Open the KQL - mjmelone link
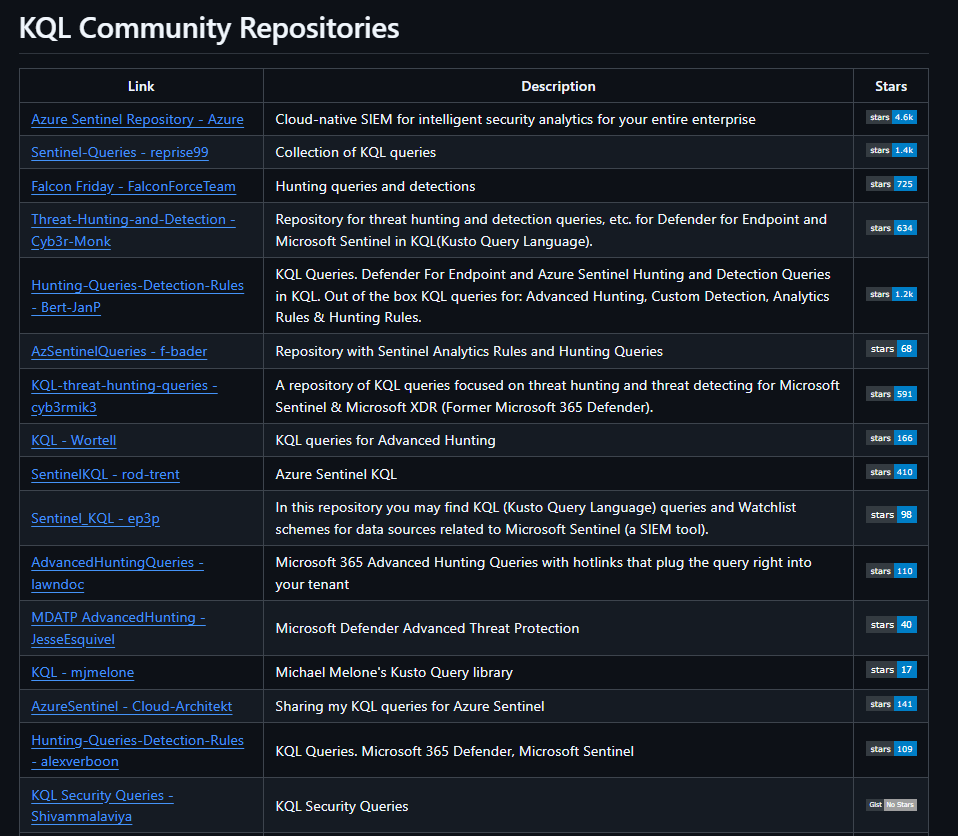 point(82,672)
